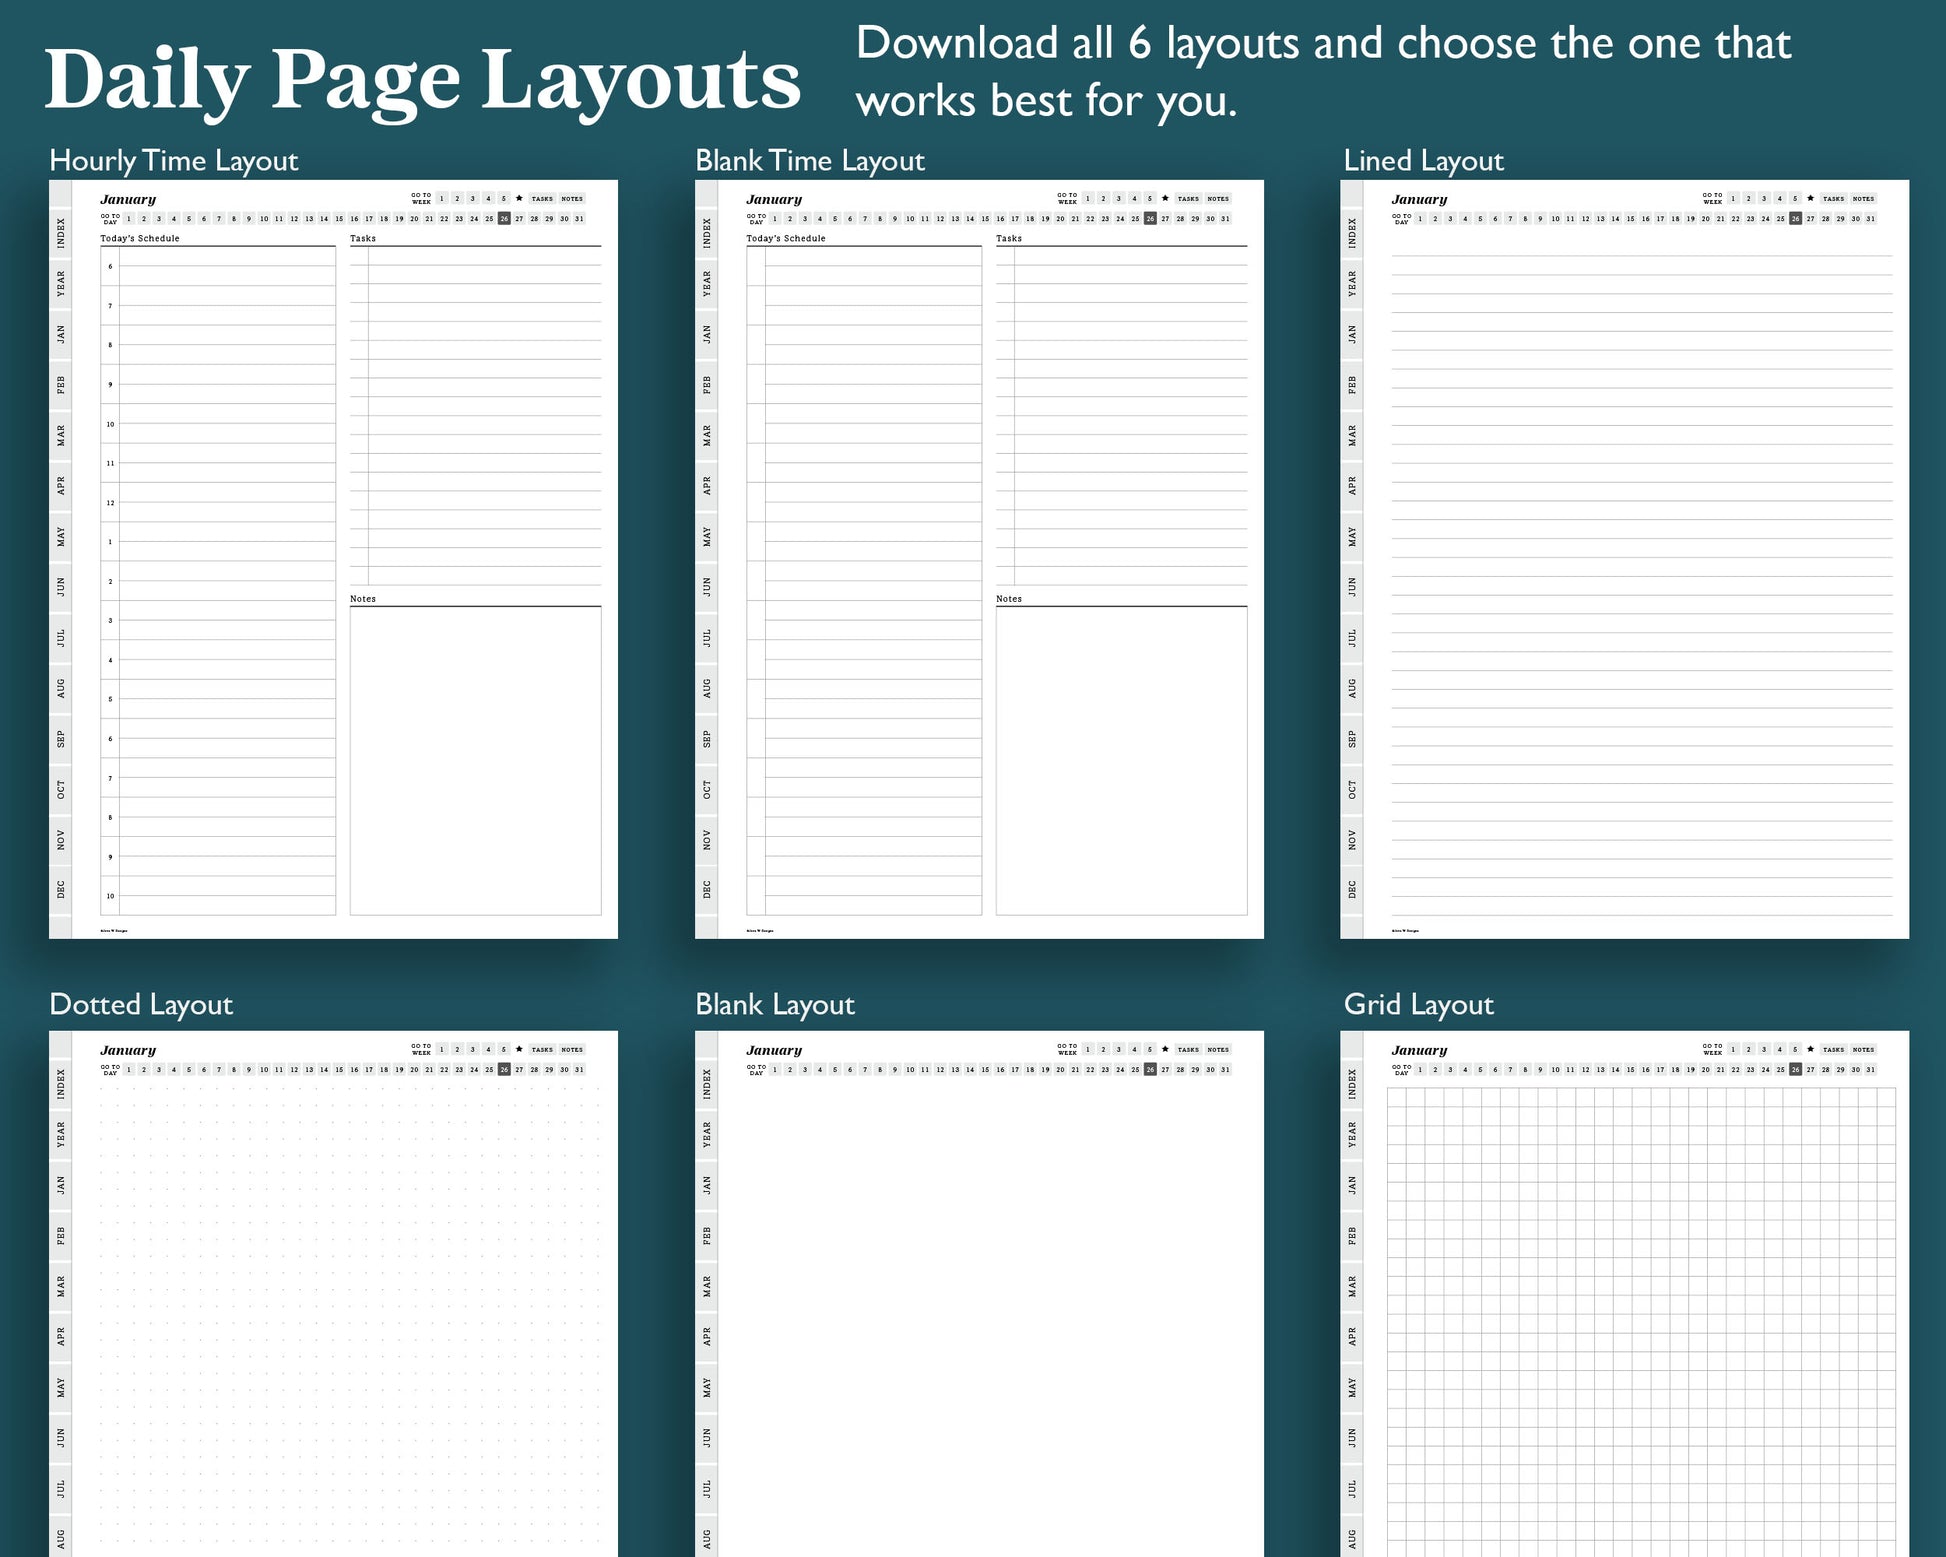The image size is (1946, 1557).
Task: Click the star icon in Dotted Layout header
Action: coord(519,1049)
